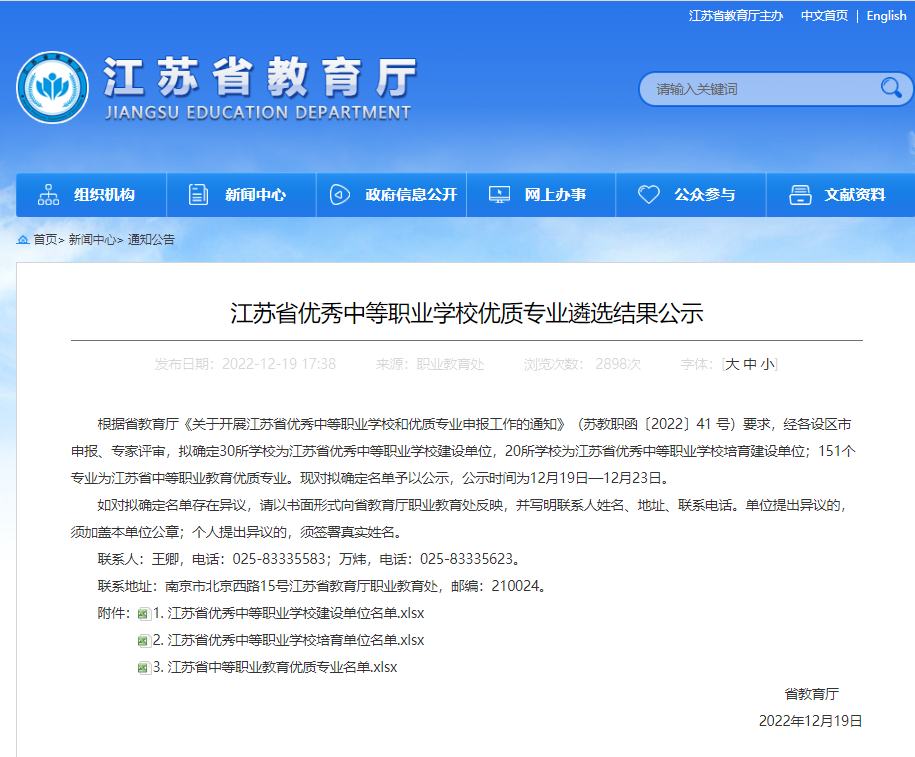915x757 pixels.
Task: Go to 首页 in the breadcrumb
Action: tap(45, 239)
